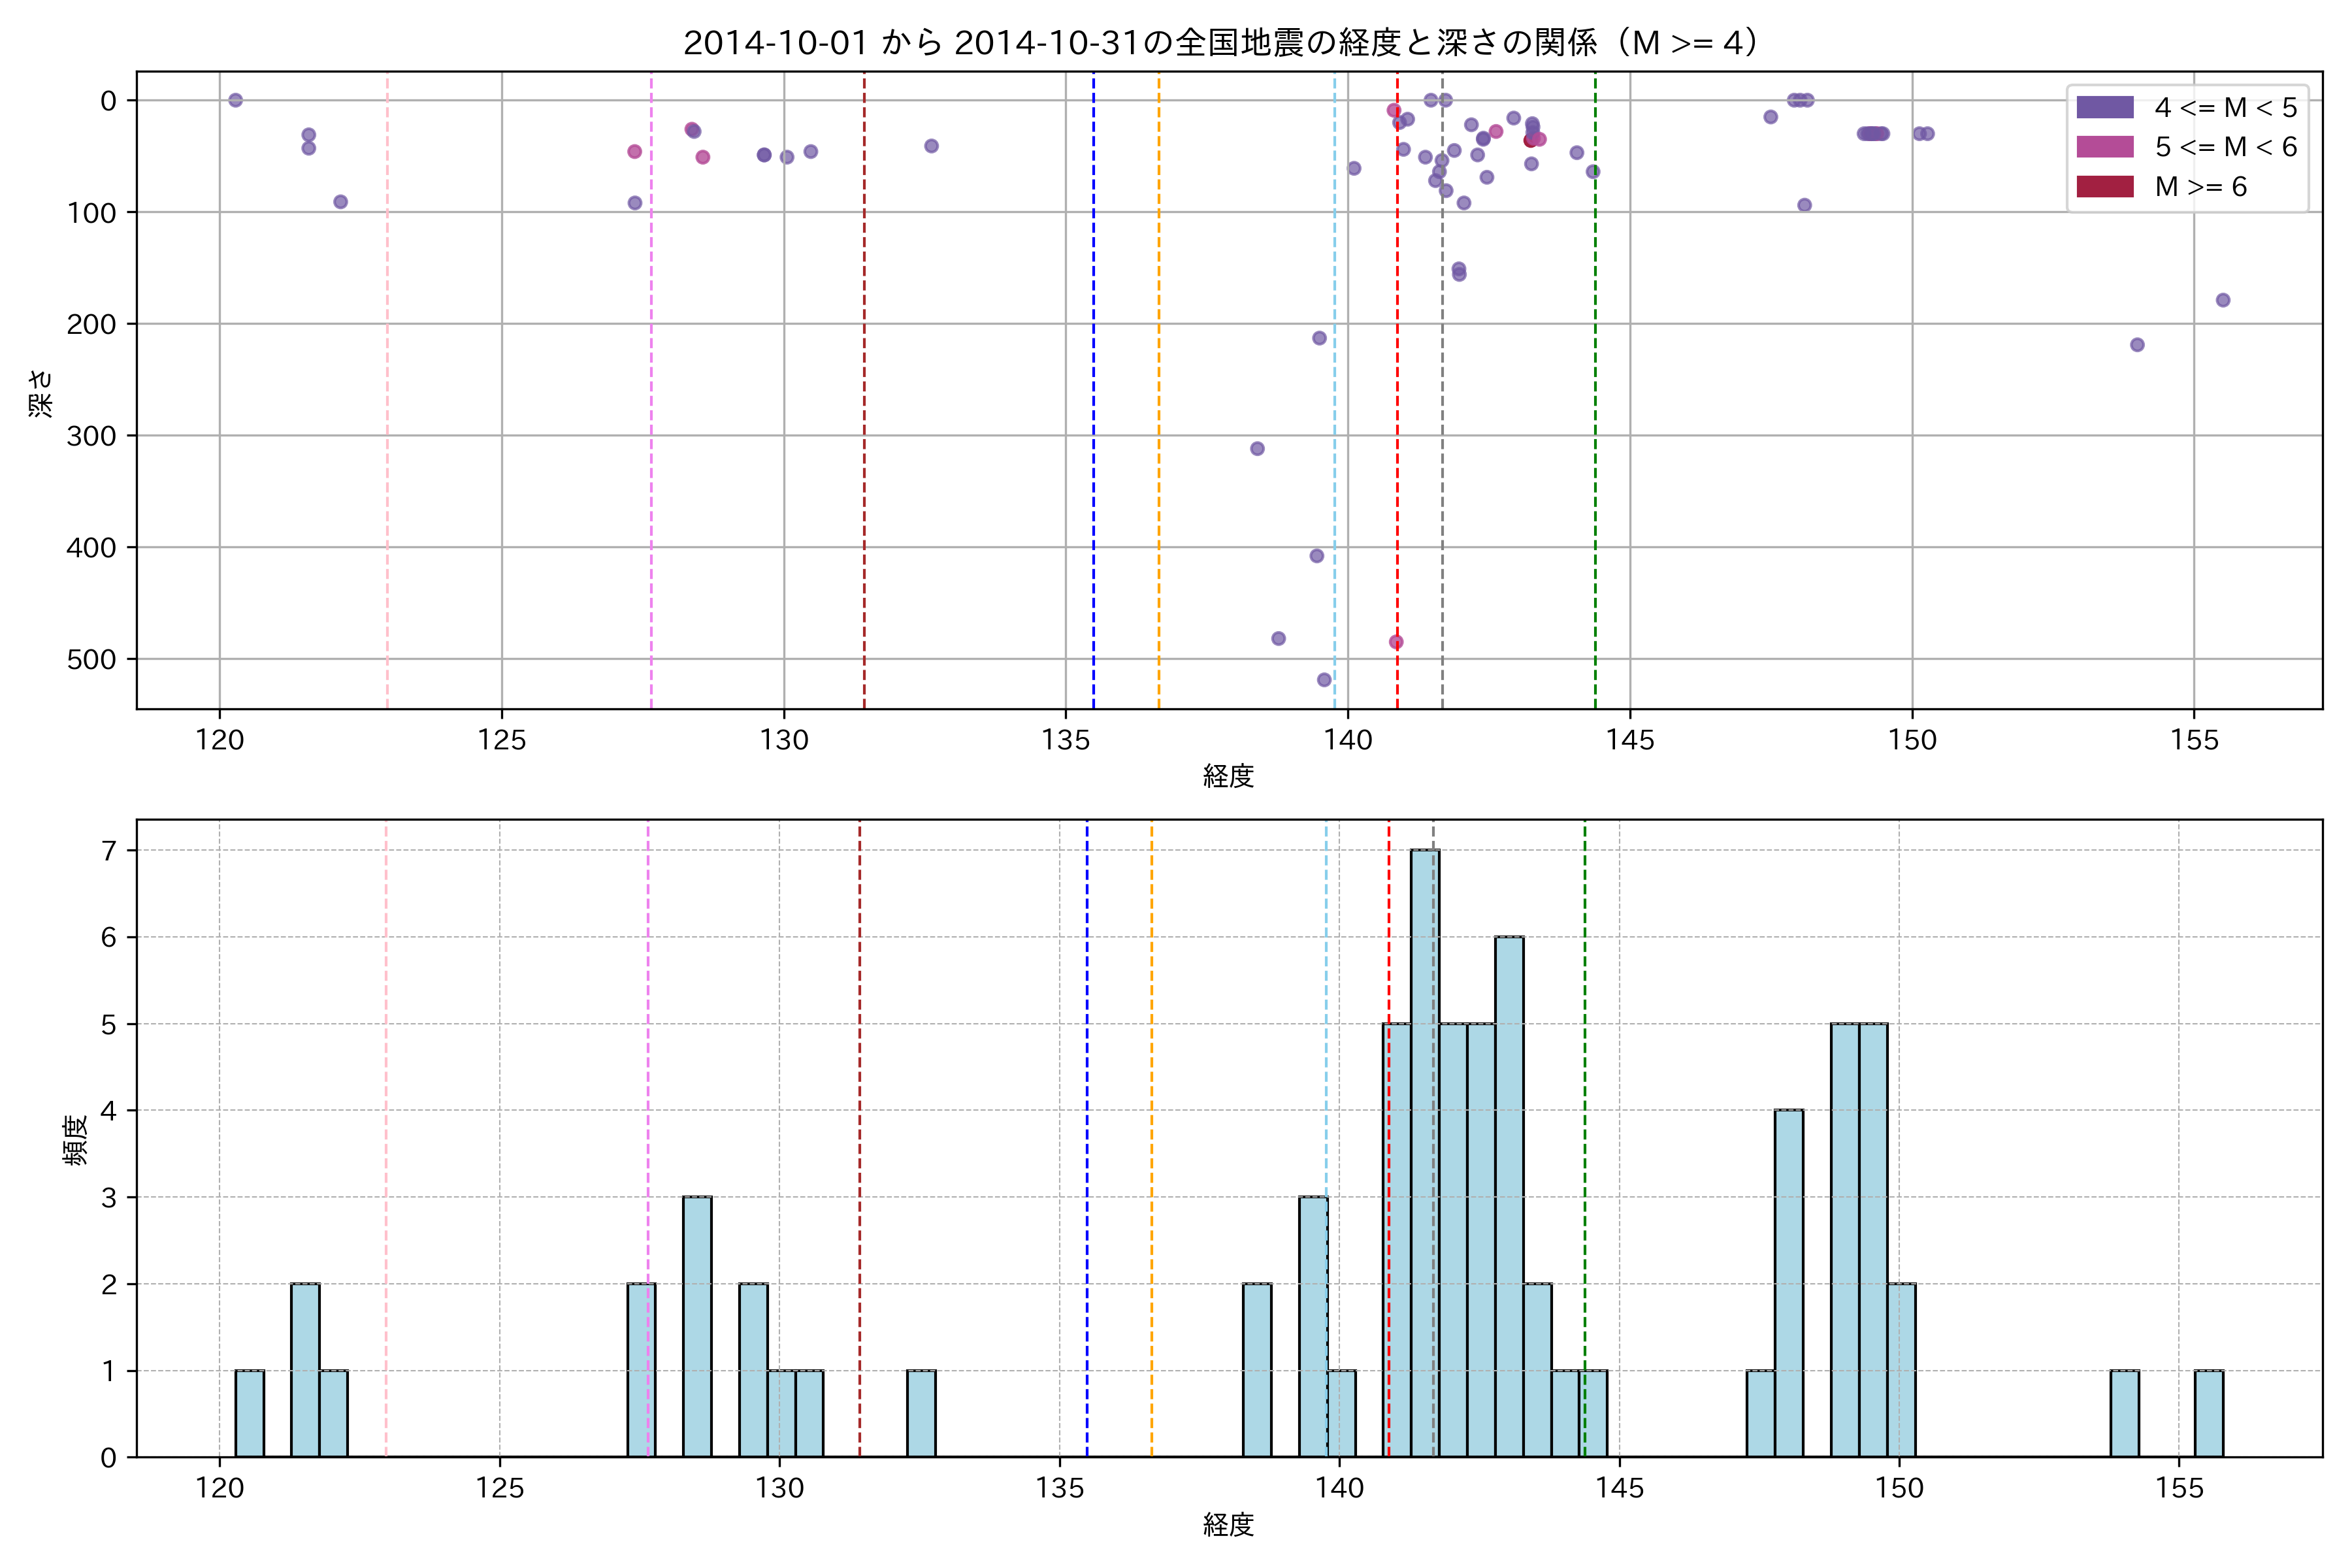Click the 500 tick label on depth axis
The width and height of the screenshot is (2352, 1568).
click(x=91, y=659)
